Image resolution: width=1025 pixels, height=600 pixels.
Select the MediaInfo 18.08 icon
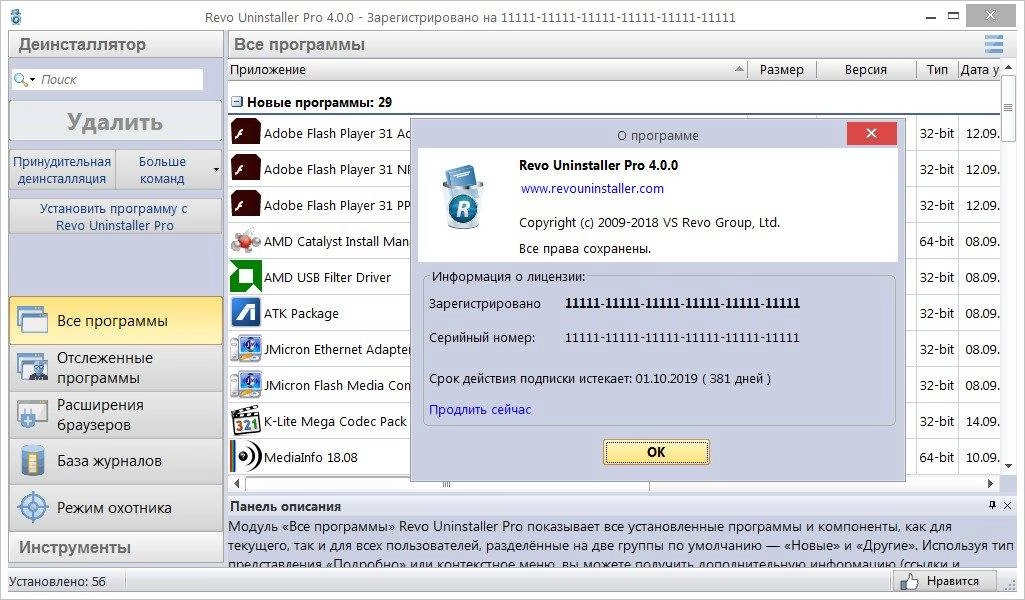click(x=246, y=456)
